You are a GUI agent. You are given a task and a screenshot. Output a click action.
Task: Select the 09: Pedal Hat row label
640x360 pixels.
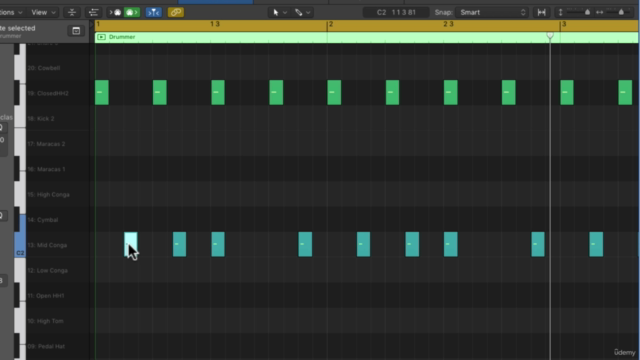tap(46, 347)
